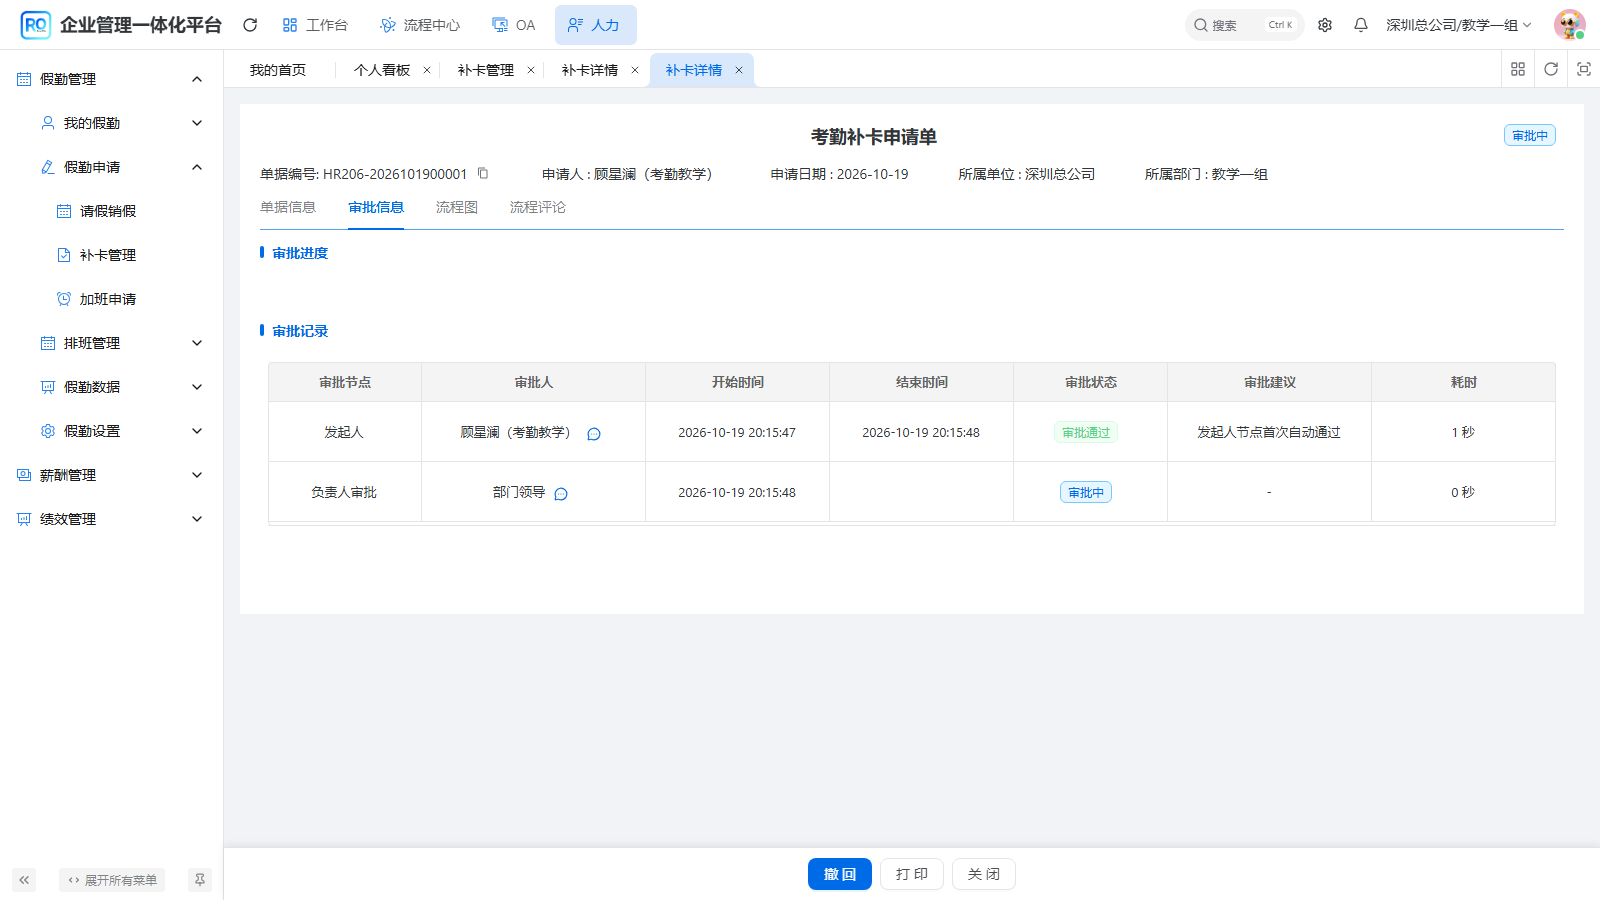Screen dimensions: 1600x900
Task: Click 展开所有菜单 button
Action: point(112,880)
